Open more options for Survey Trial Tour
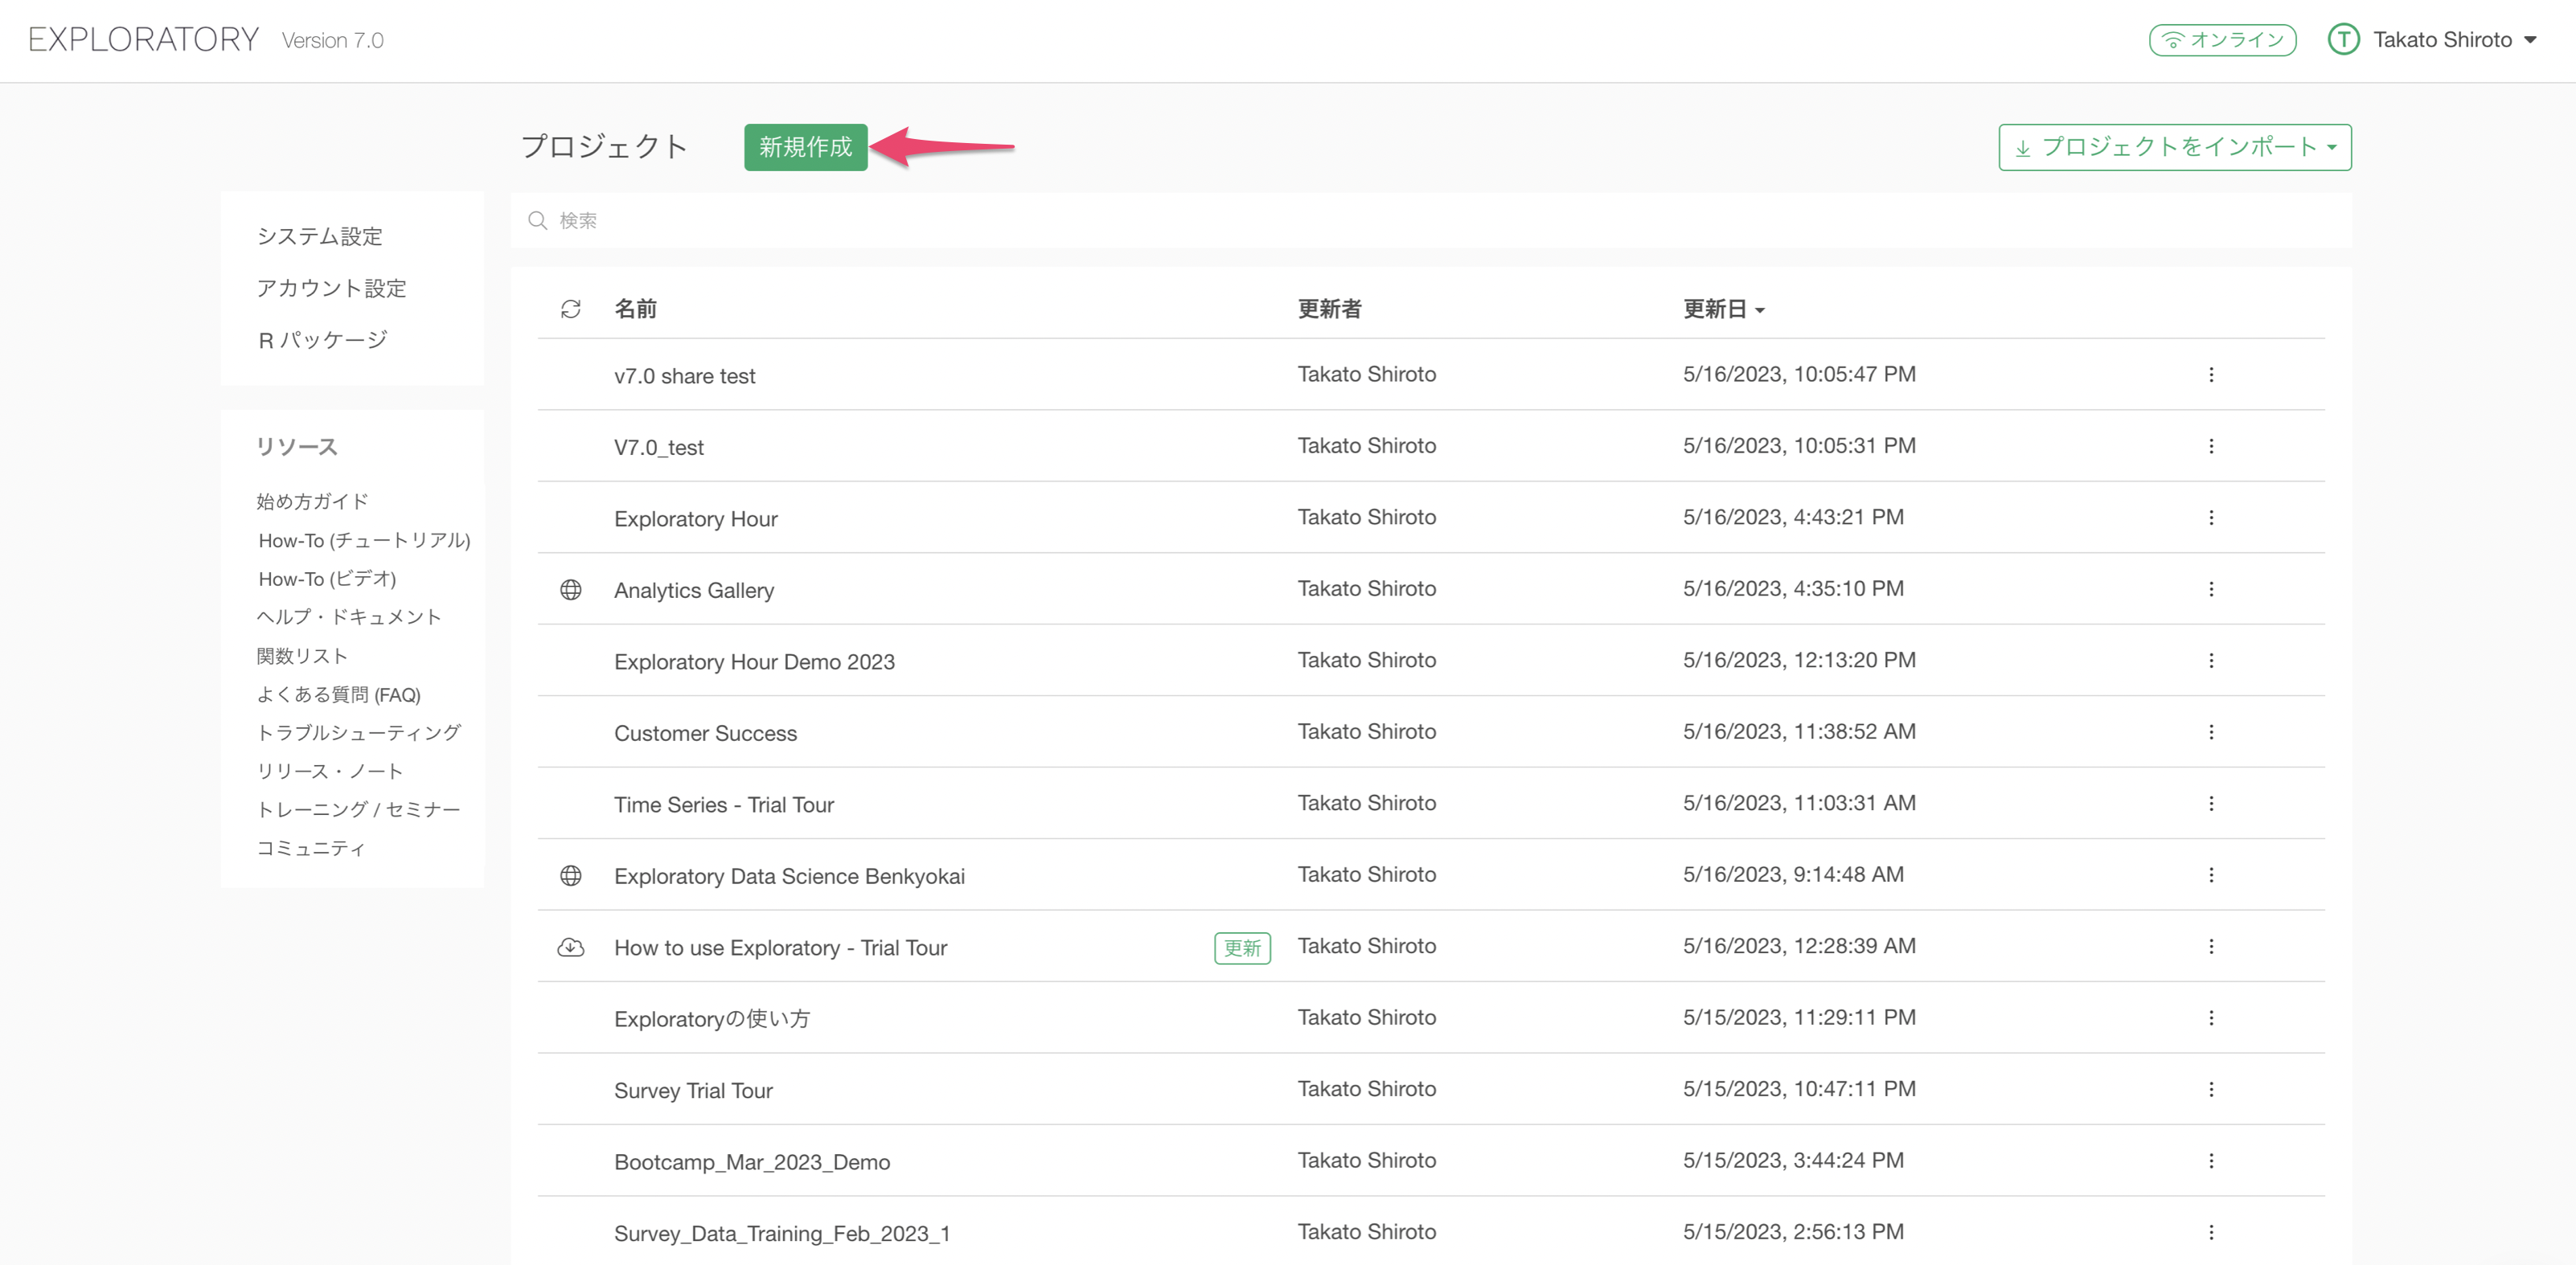Viewport: 2576px width, 1265px height. click(2210, 1089)
